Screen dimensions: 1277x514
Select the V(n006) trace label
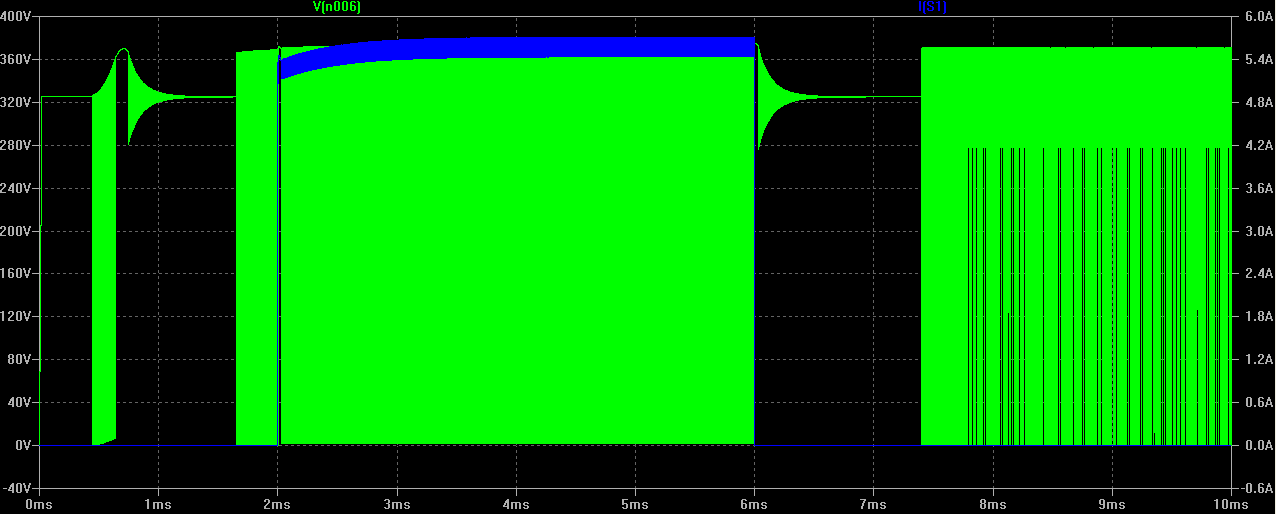point(336,7)
